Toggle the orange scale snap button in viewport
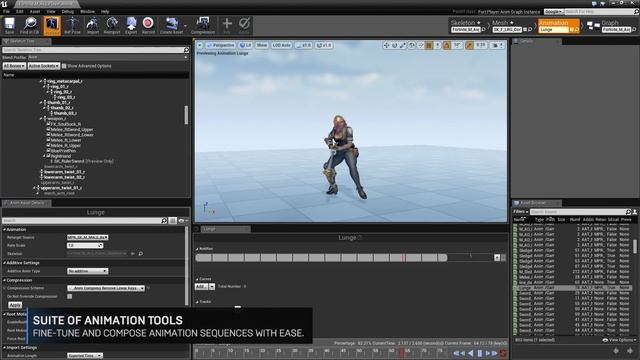Screen dimensions: 640x360 pyautogui.click(x=469, y=45)
